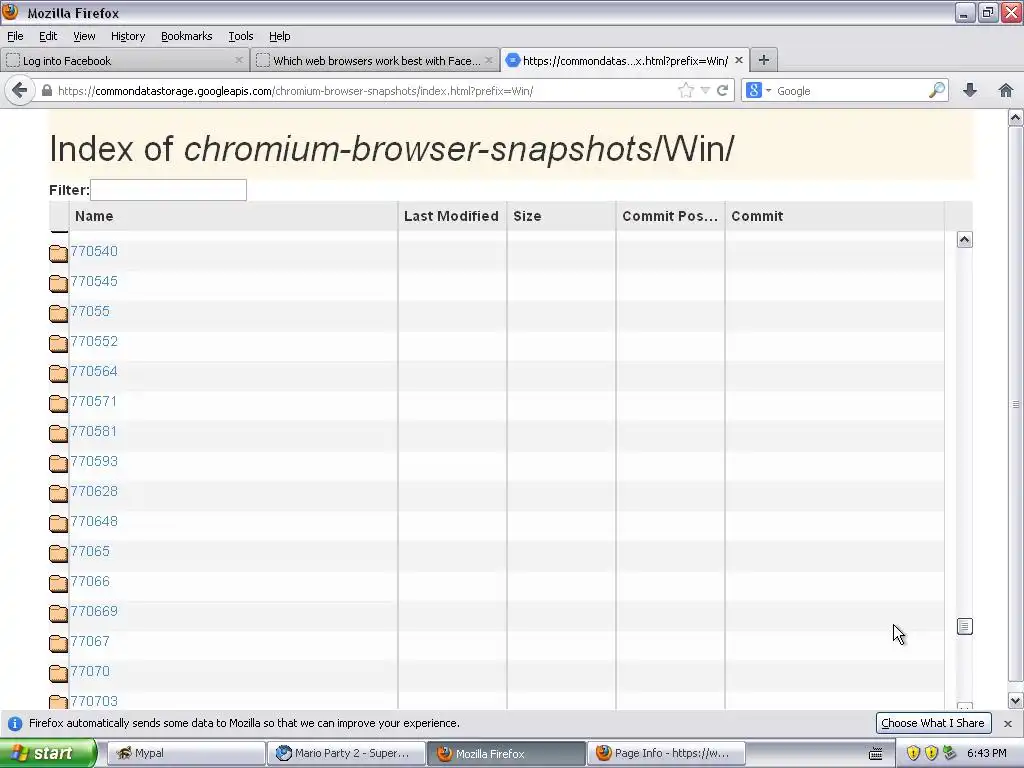Sort by the Size column header

[561, 216]
